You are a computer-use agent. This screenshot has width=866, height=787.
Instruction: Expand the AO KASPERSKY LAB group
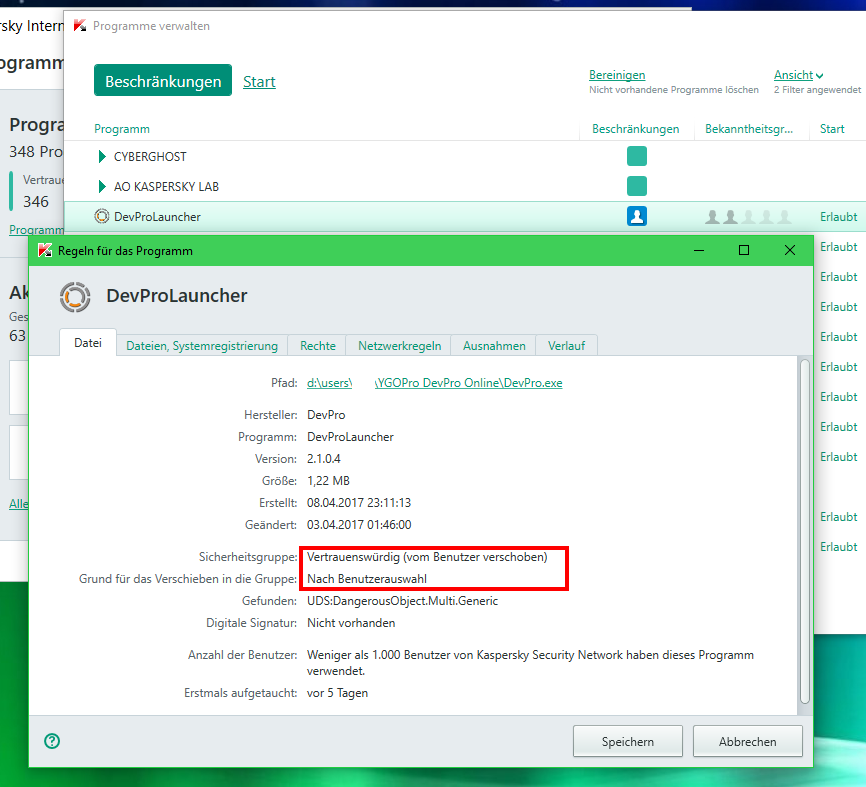[102, 186]
